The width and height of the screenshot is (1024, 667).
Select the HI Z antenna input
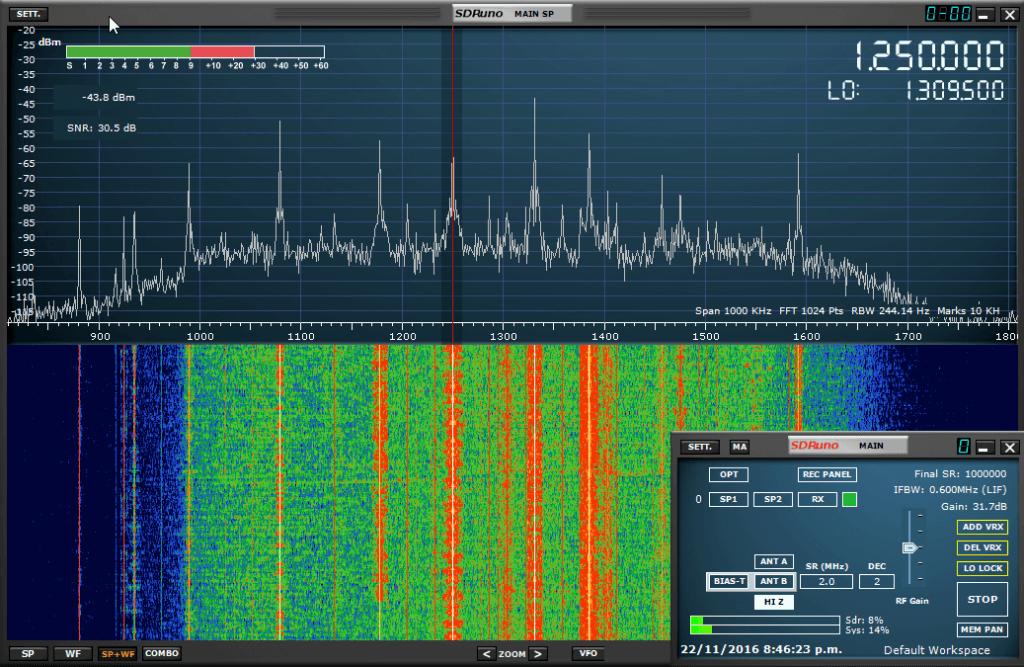point(772,602)
